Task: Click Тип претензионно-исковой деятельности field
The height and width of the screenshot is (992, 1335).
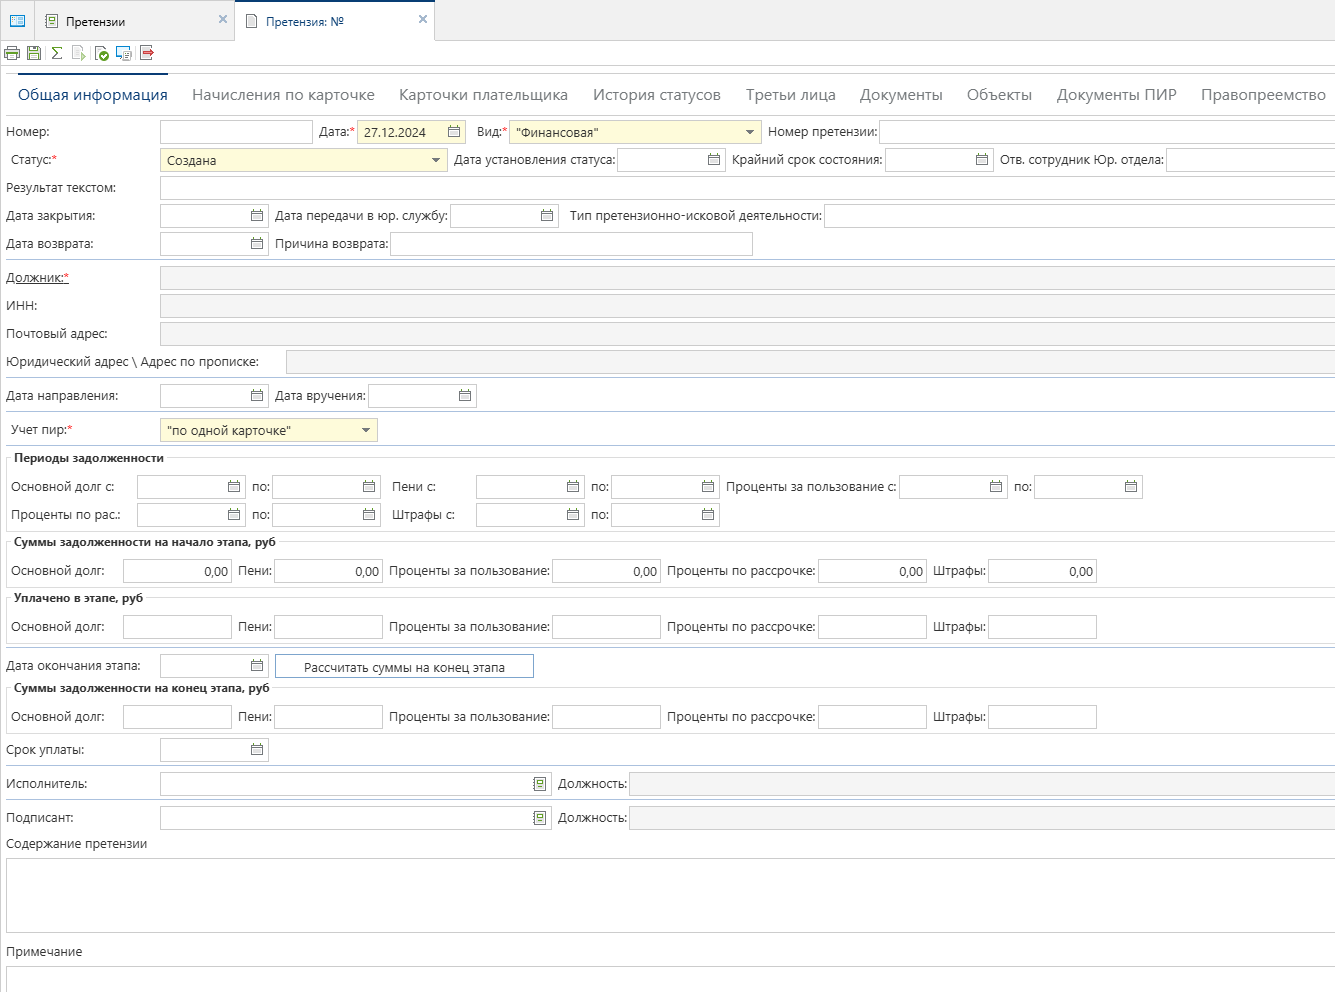Action: pos(1079,216)
